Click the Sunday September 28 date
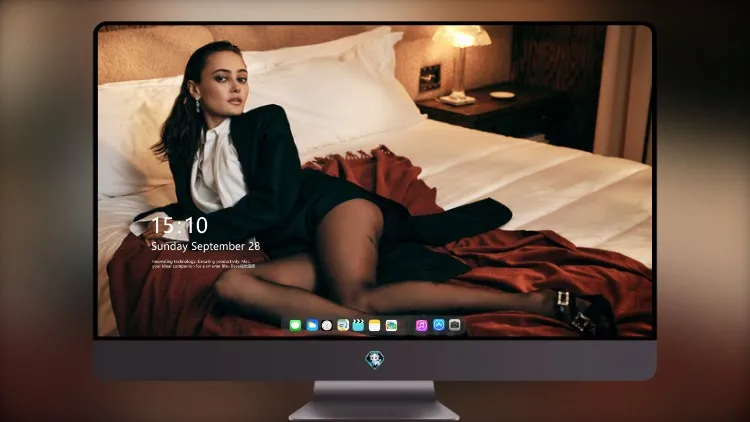The width and height of the screenshot is (750, 422). click(x=206, y=246)
